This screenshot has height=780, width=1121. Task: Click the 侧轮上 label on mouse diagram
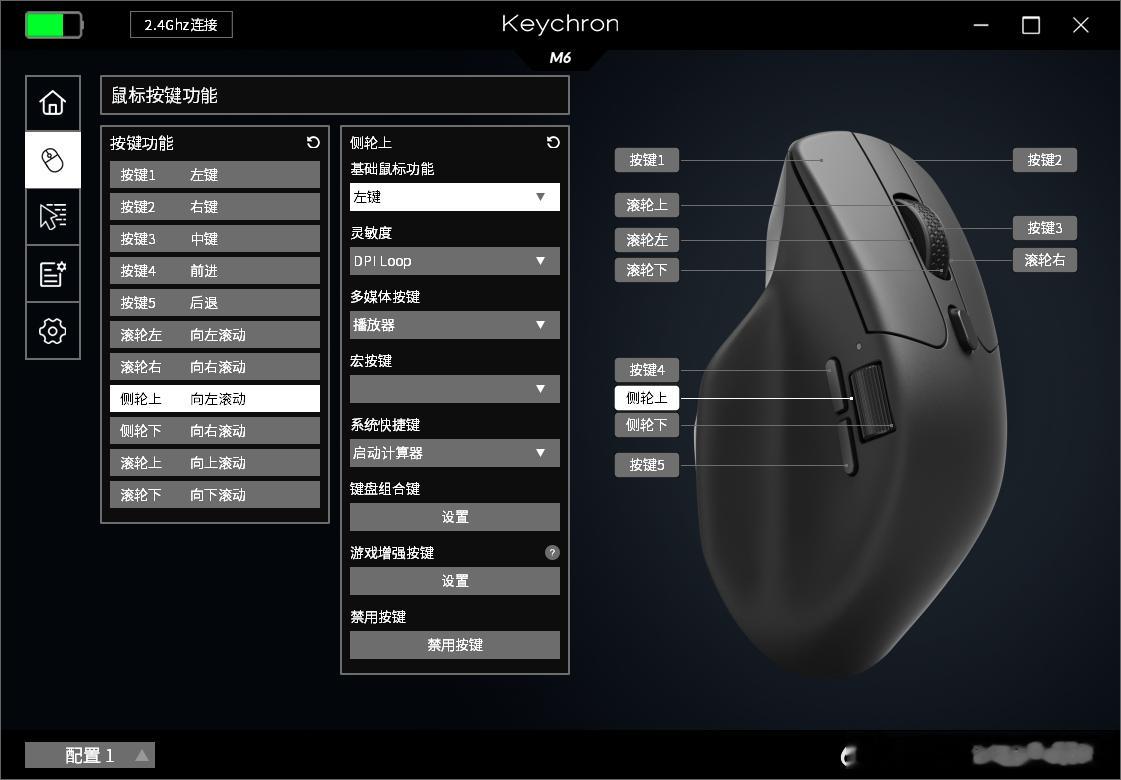pos(646,398)
